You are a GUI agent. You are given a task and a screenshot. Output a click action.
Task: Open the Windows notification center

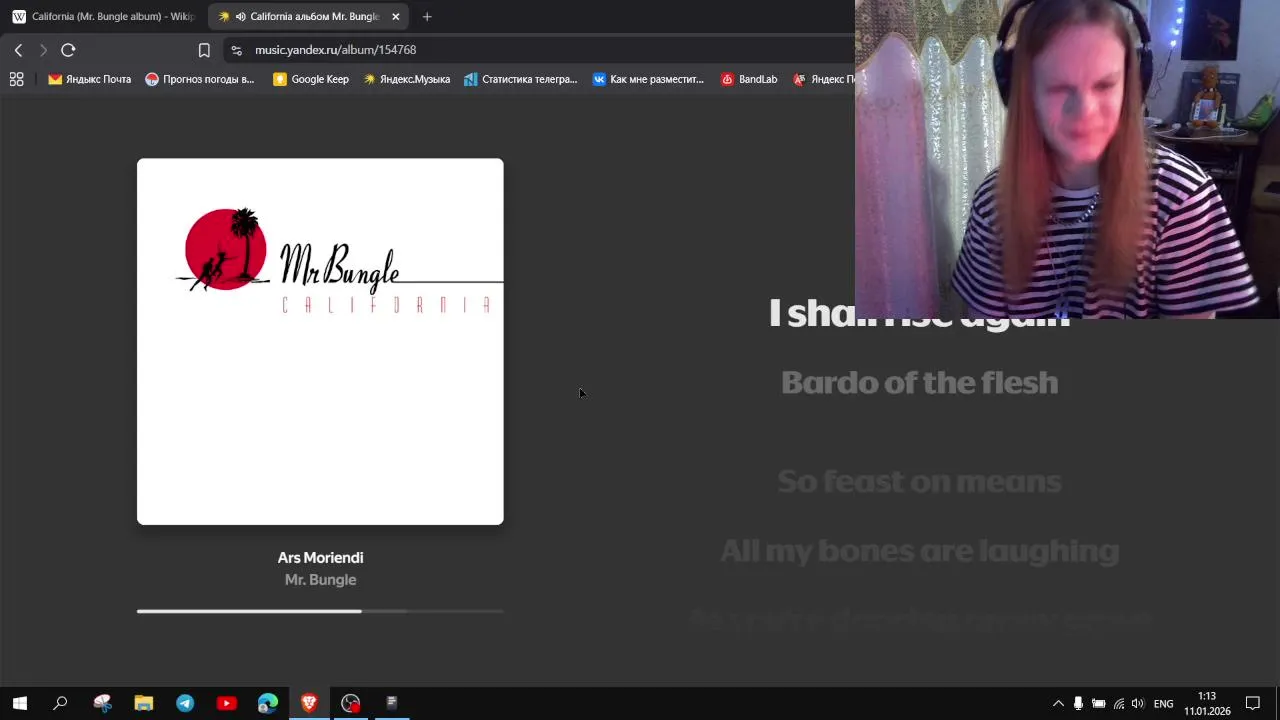pos(1253,703)
